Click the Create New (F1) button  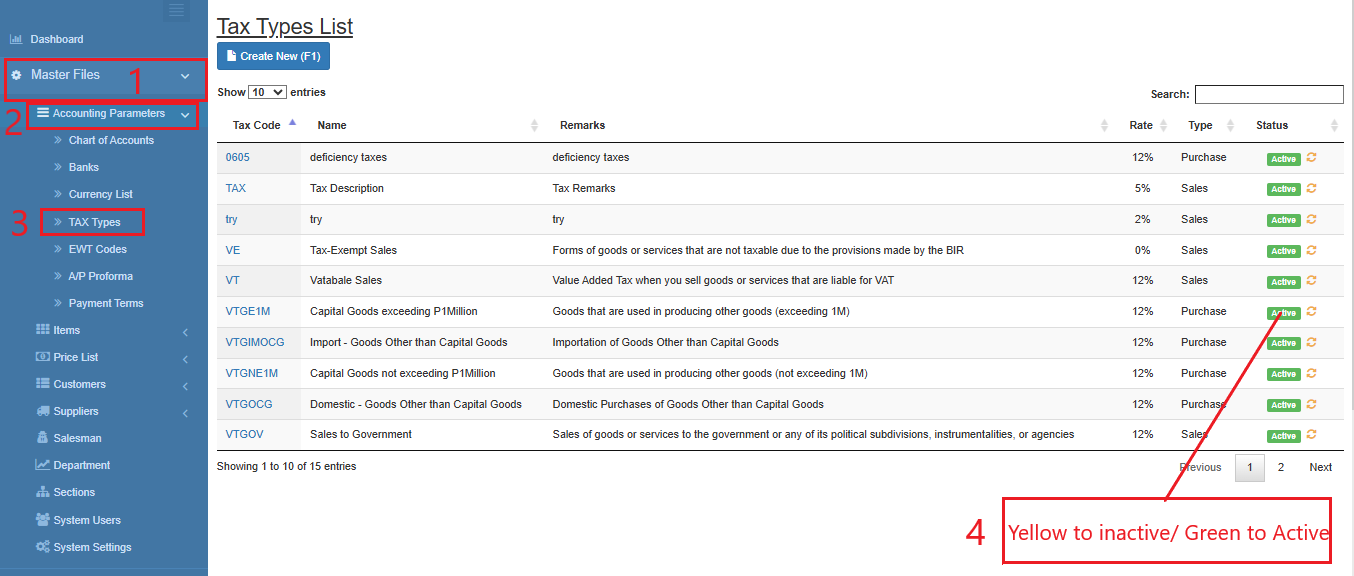pos(273,57)
